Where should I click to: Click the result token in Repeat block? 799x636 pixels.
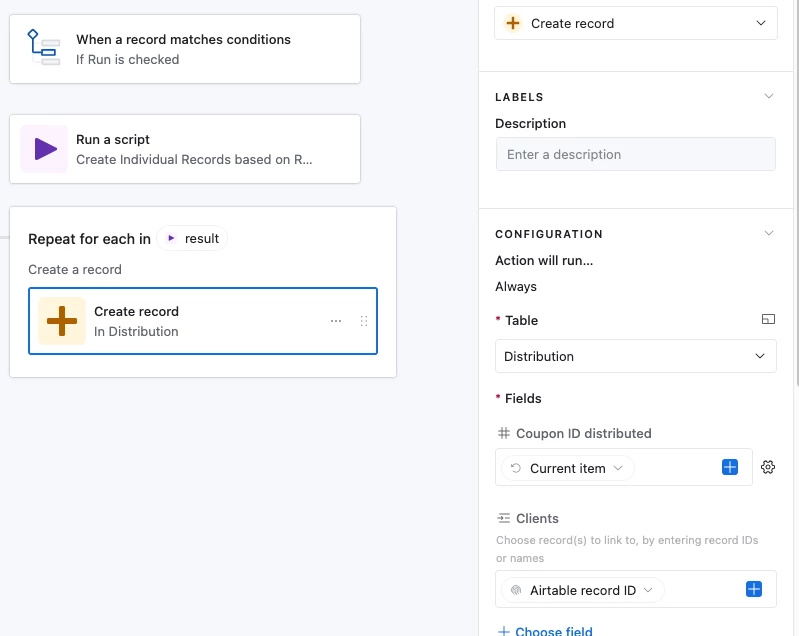tap(193, 238)
